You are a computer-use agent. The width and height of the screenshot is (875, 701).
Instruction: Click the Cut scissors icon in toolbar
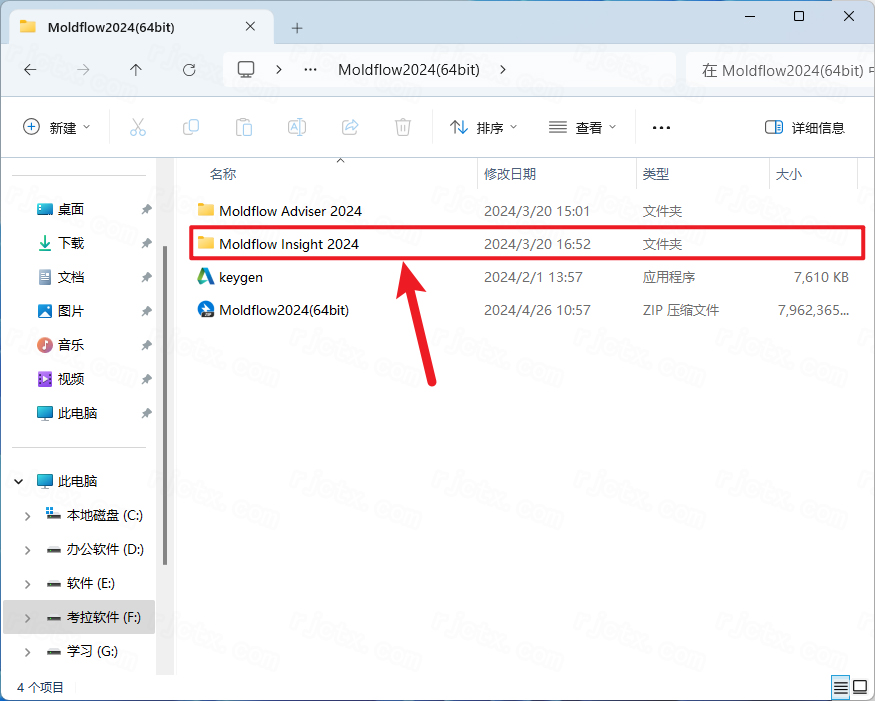point(138,127)
